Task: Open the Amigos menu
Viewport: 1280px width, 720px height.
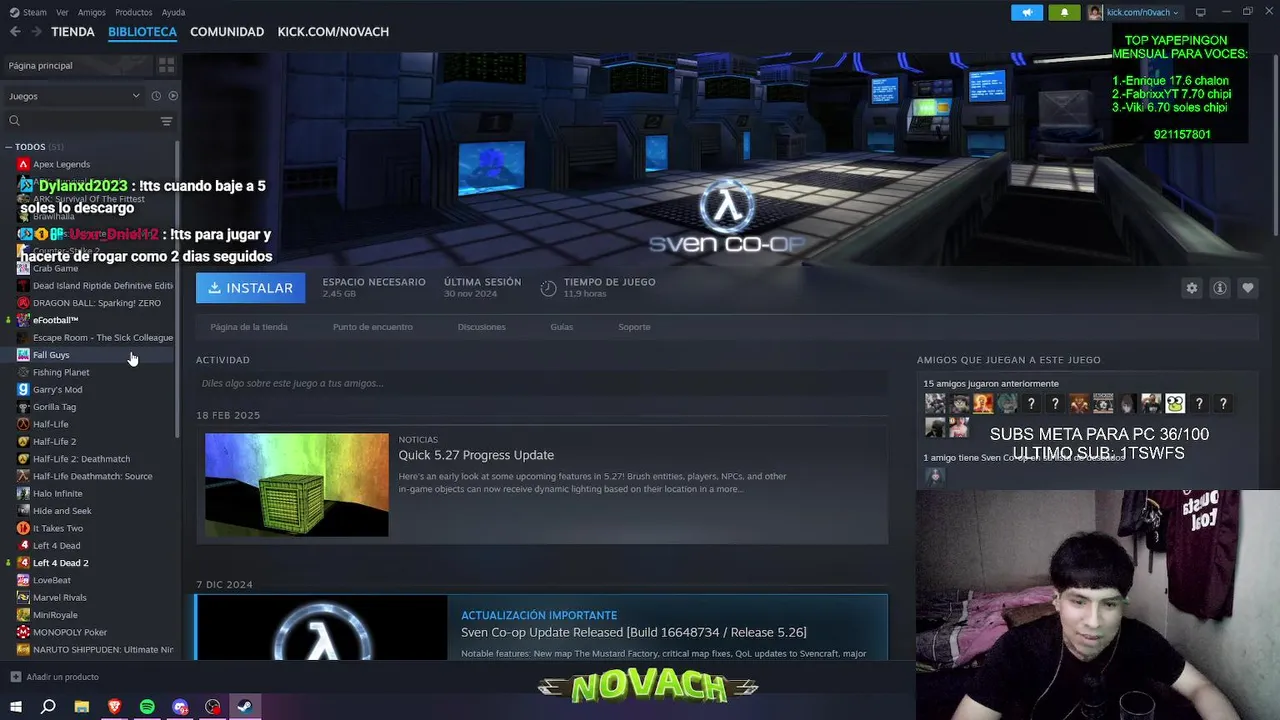Action: 91,12
